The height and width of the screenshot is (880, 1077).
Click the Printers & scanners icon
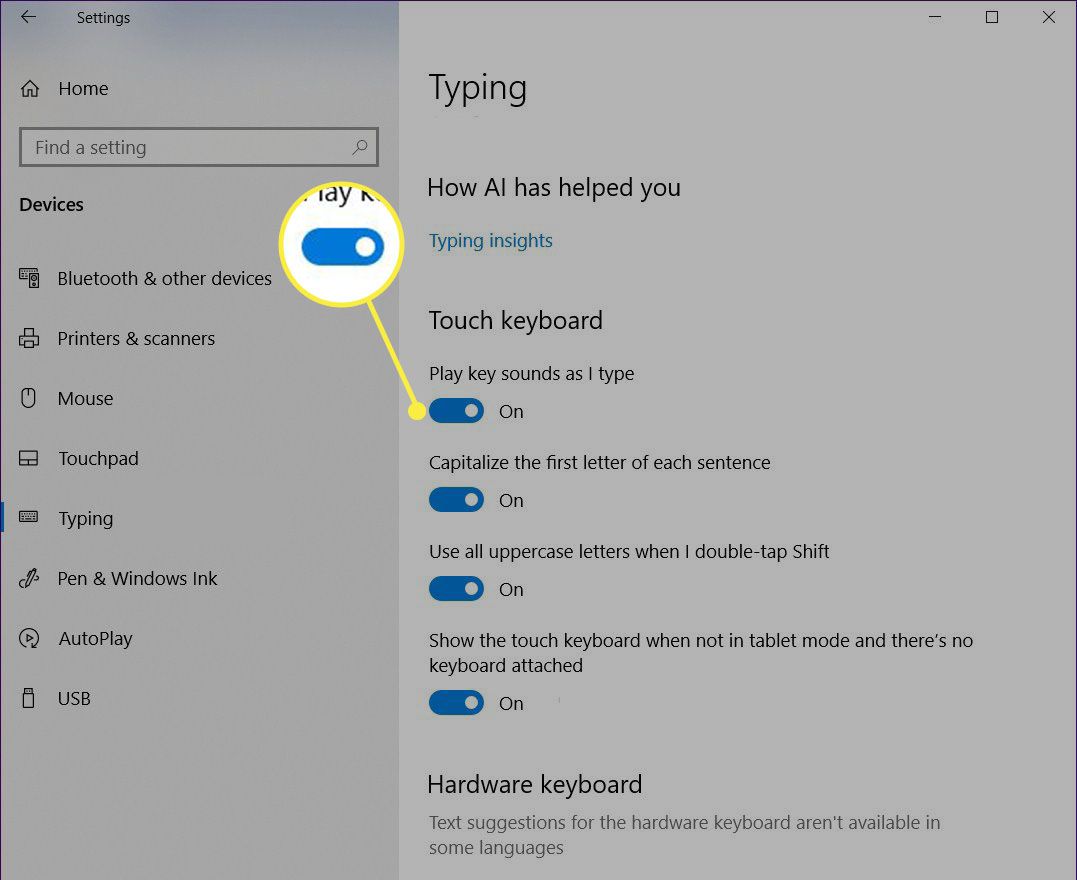click(29, 338)
